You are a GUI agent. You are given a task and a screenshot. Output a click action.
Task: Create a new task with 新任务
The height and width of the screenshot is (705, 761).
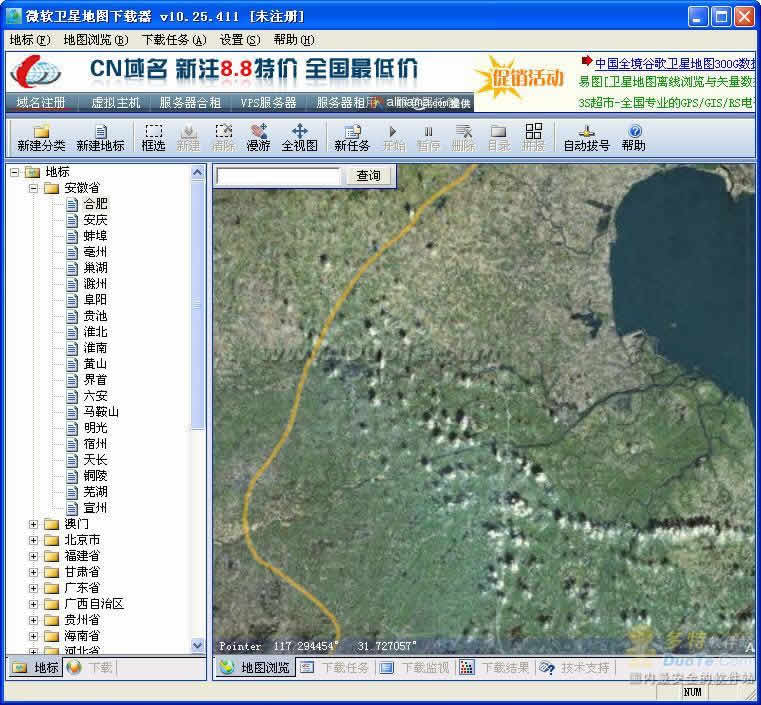(x=352, y=138)
